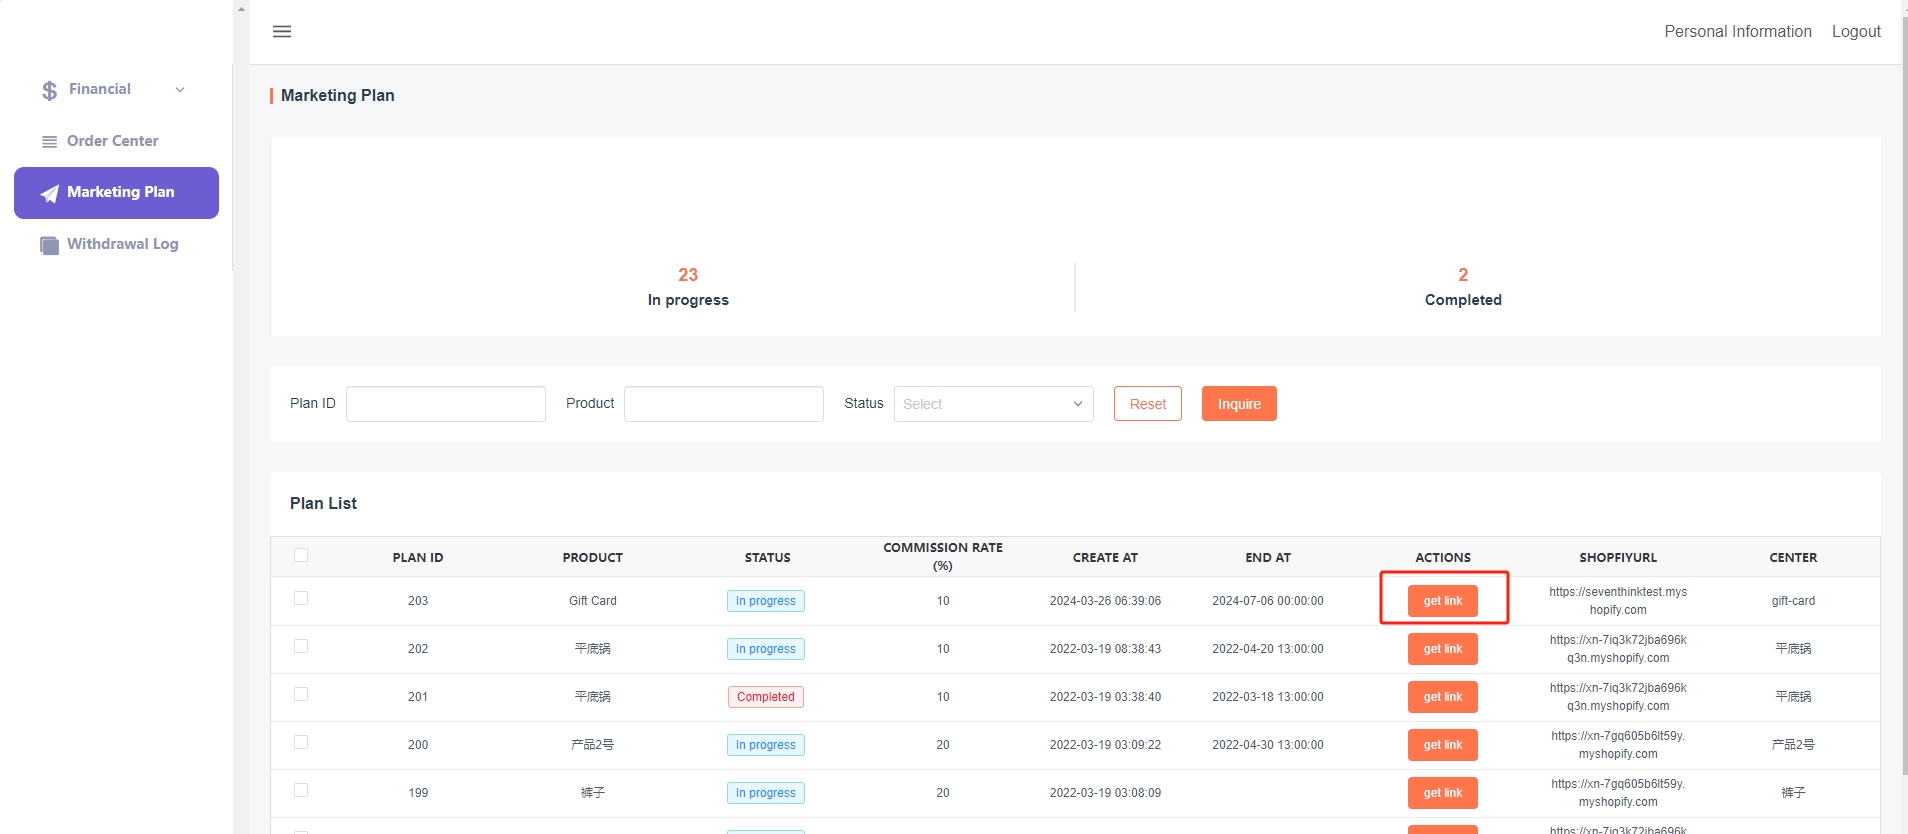Open Personal Information link
This screenshot has height=834, width=1908.
click(1737, 32)
